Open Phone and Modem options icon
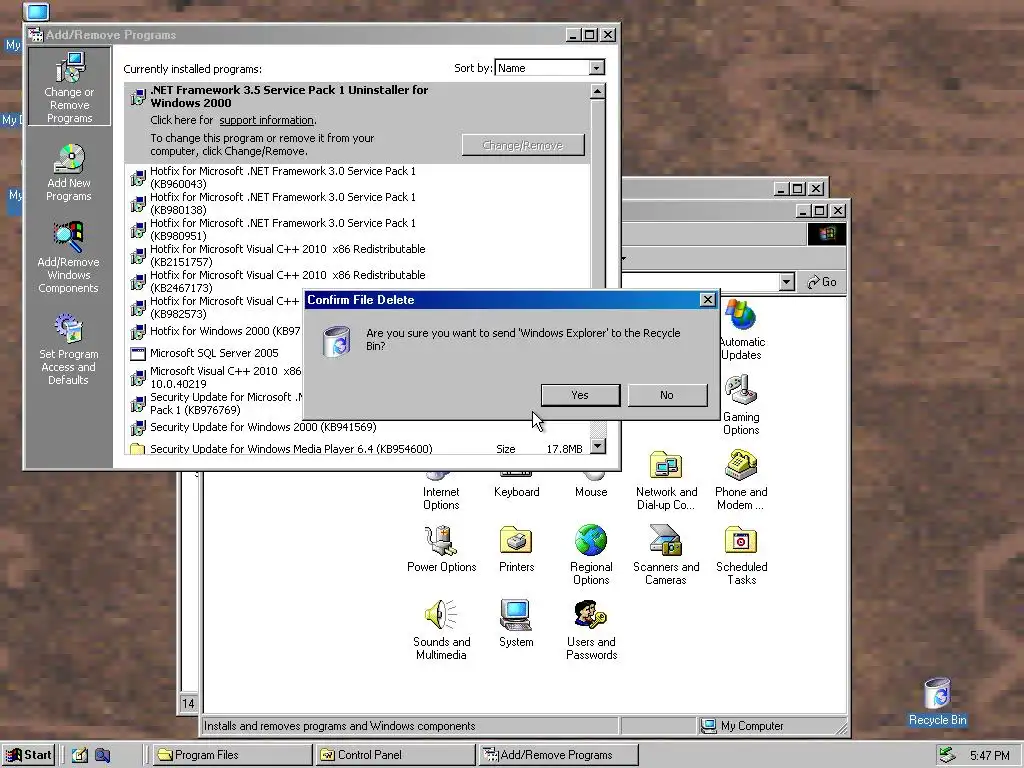The height and width of the screenshot is (768, 1024). tap(741, 480)
